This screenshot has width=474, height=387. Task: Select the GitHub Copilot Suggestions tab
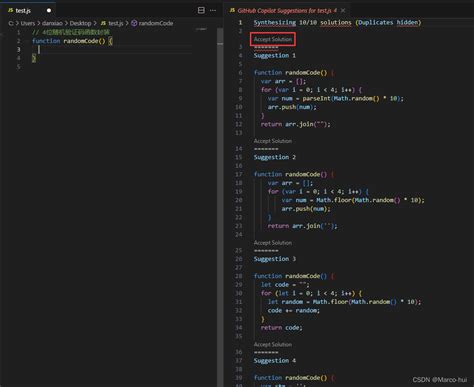[287, 11]
